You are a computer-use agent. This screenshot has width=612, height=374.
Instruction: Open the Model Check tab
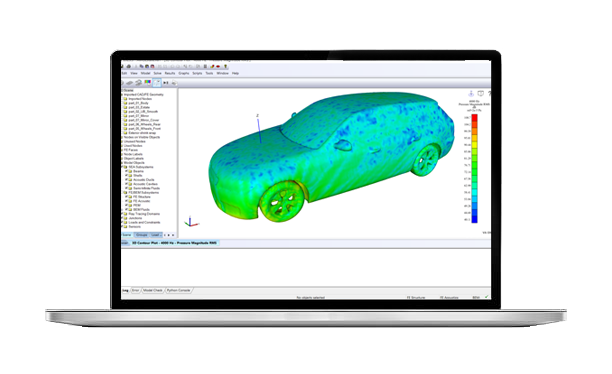tap(153, 290)
